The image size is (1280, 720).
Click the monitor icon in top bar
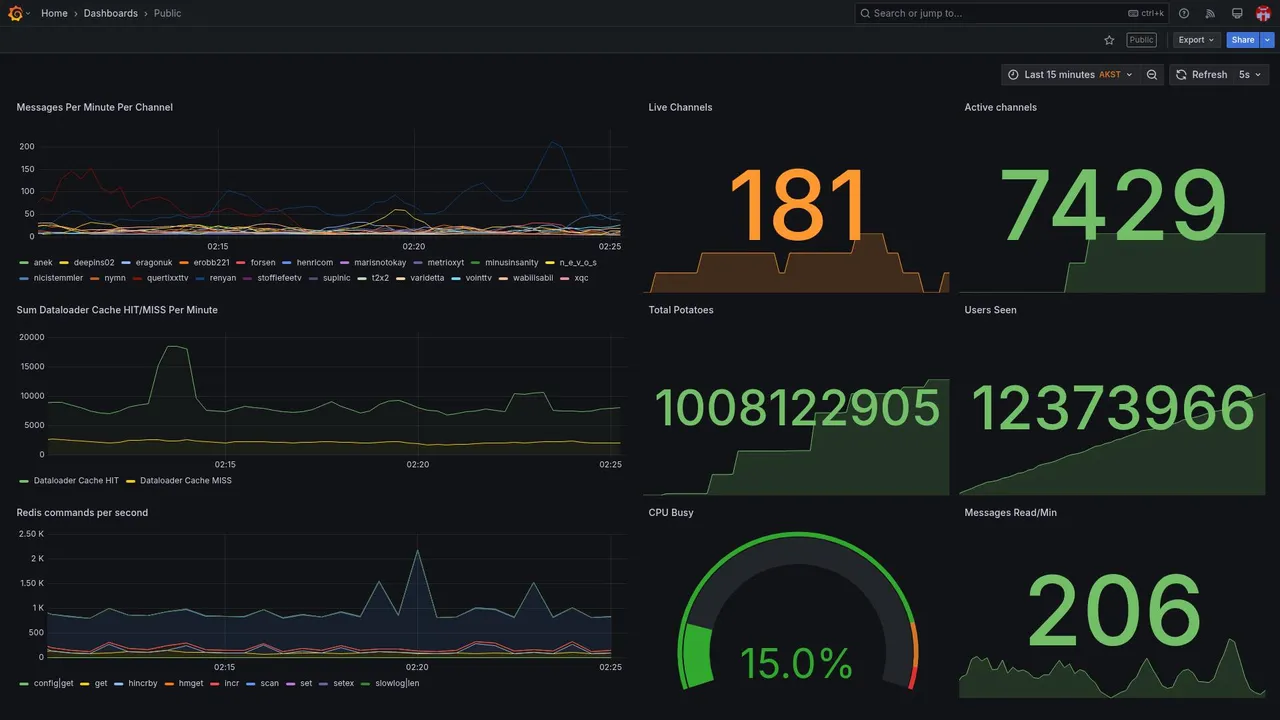pos(1237,13)
